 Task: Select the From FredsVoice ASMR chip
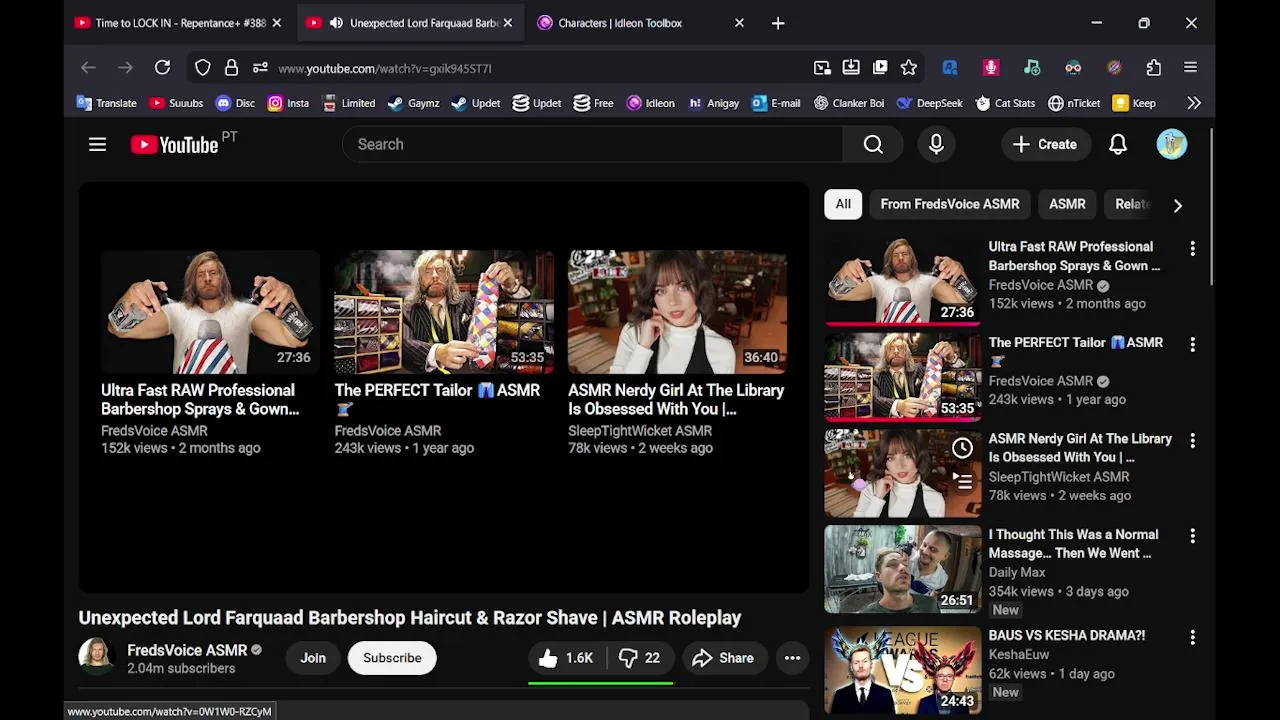click(950, 204)
